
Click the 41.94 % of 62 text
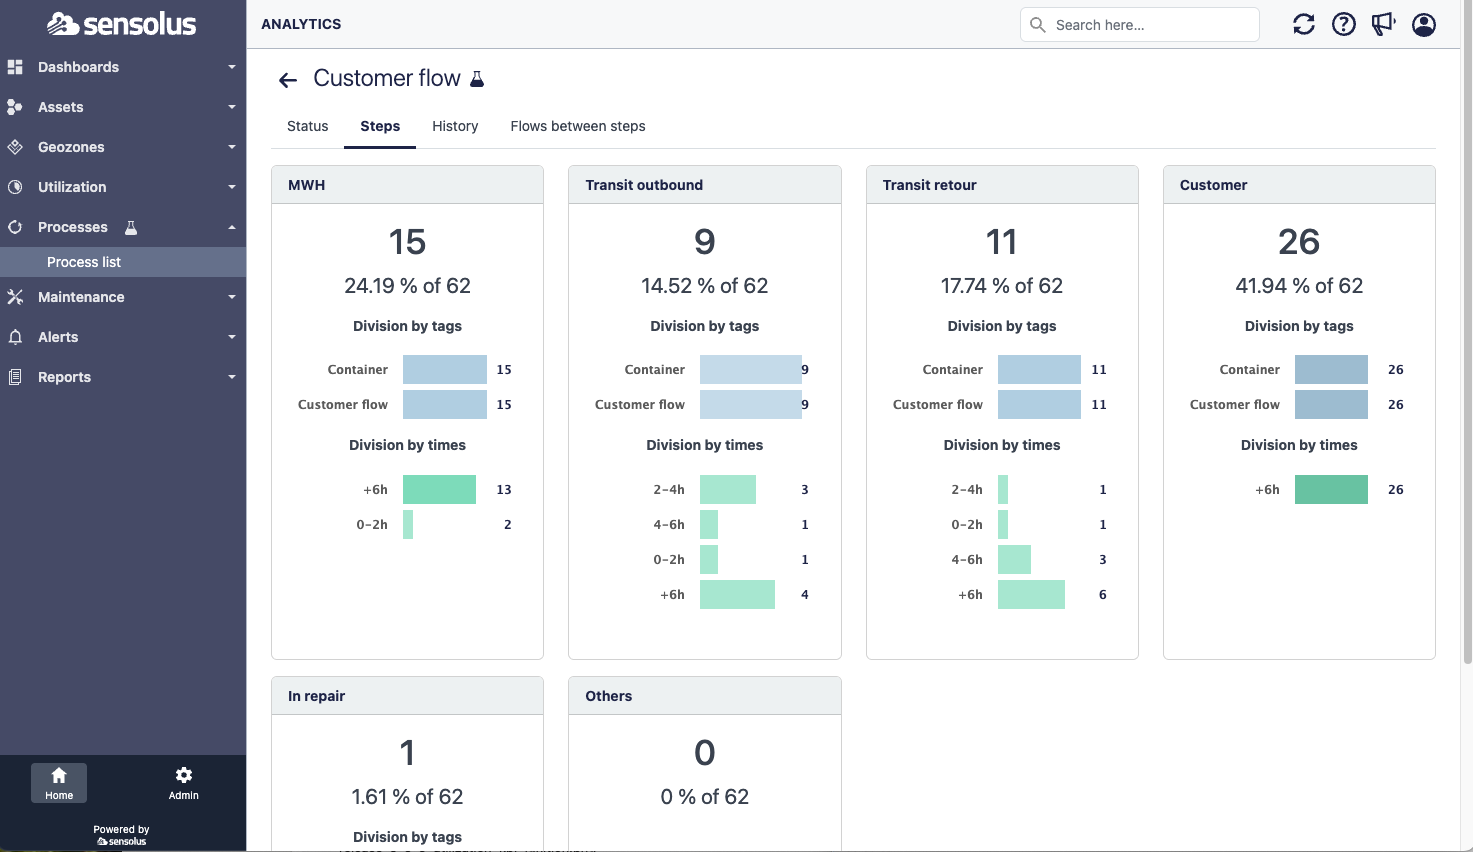(1299, 286)
